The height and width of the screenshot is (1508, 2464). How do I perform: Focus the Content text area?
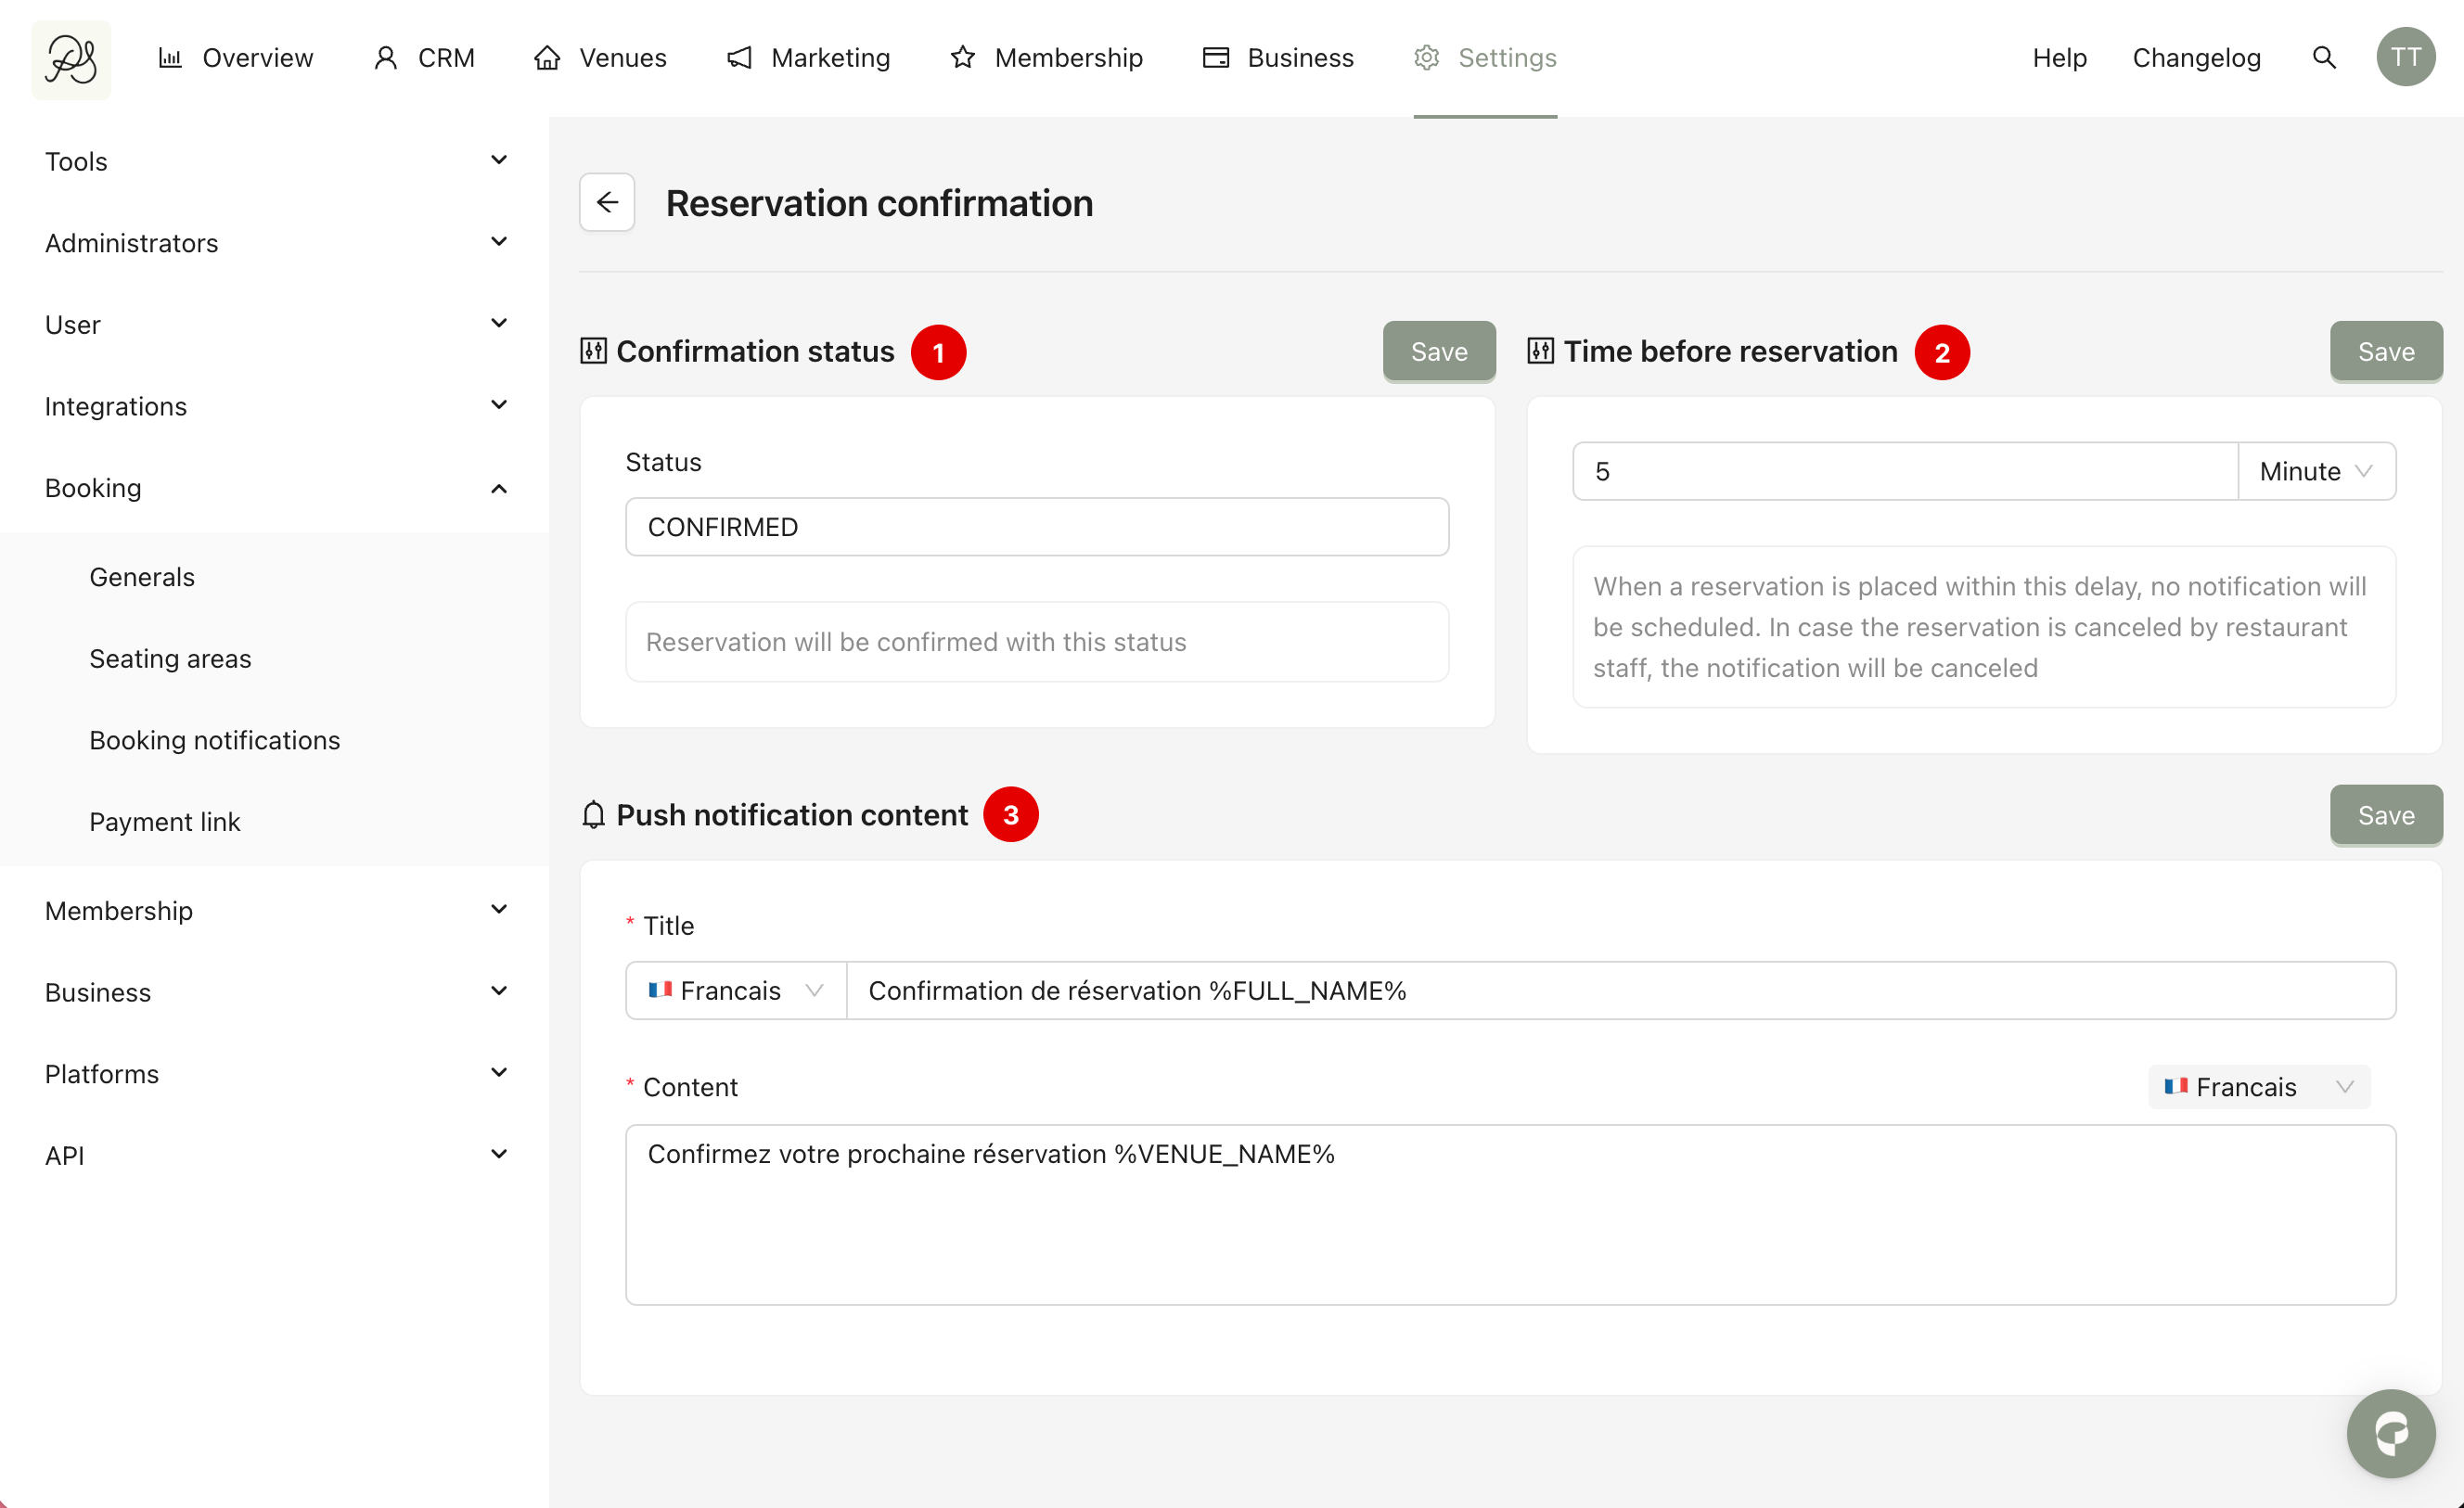(x=1510, y=1214)
